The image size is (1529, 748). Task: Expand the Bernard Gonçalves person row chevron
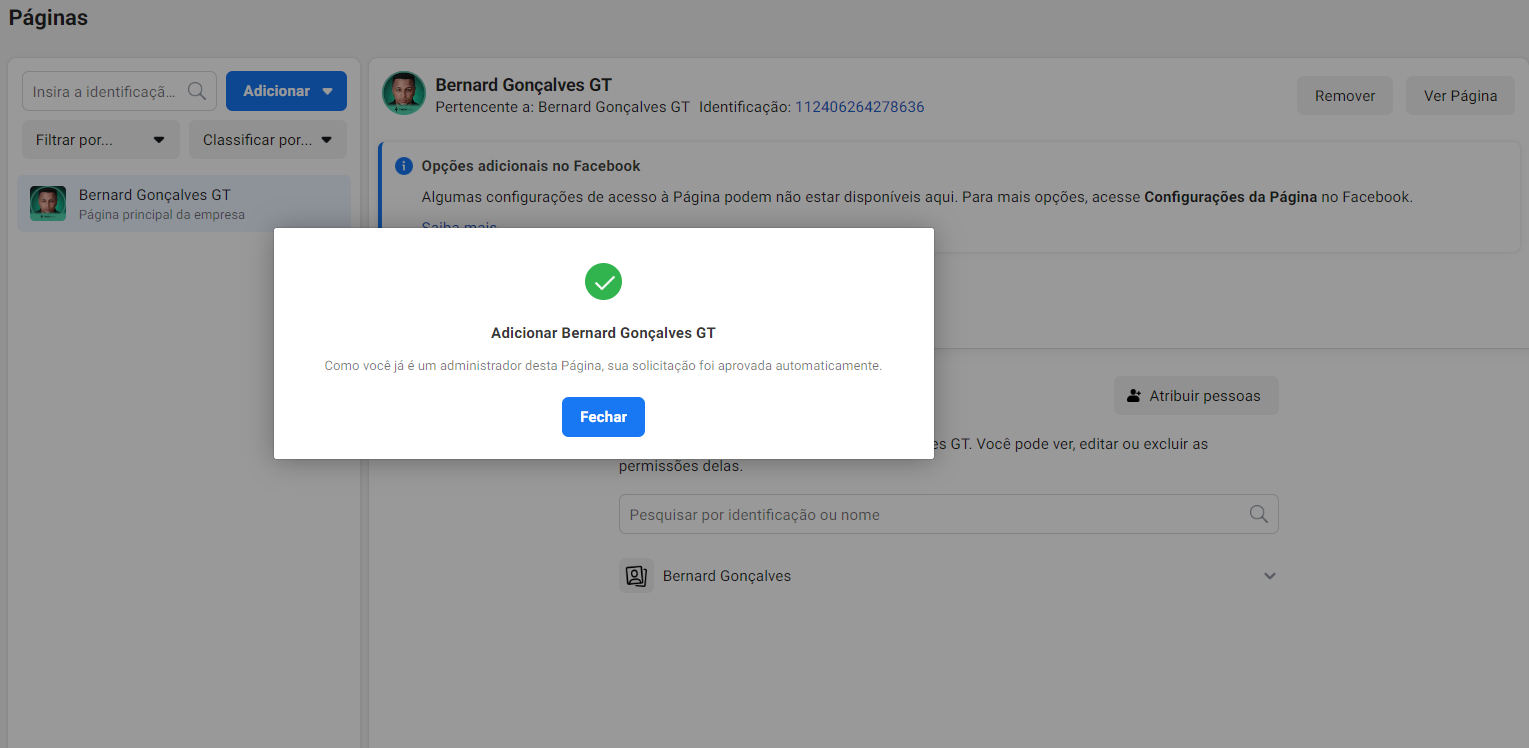pyautogui.click(x=1270, y=576)
